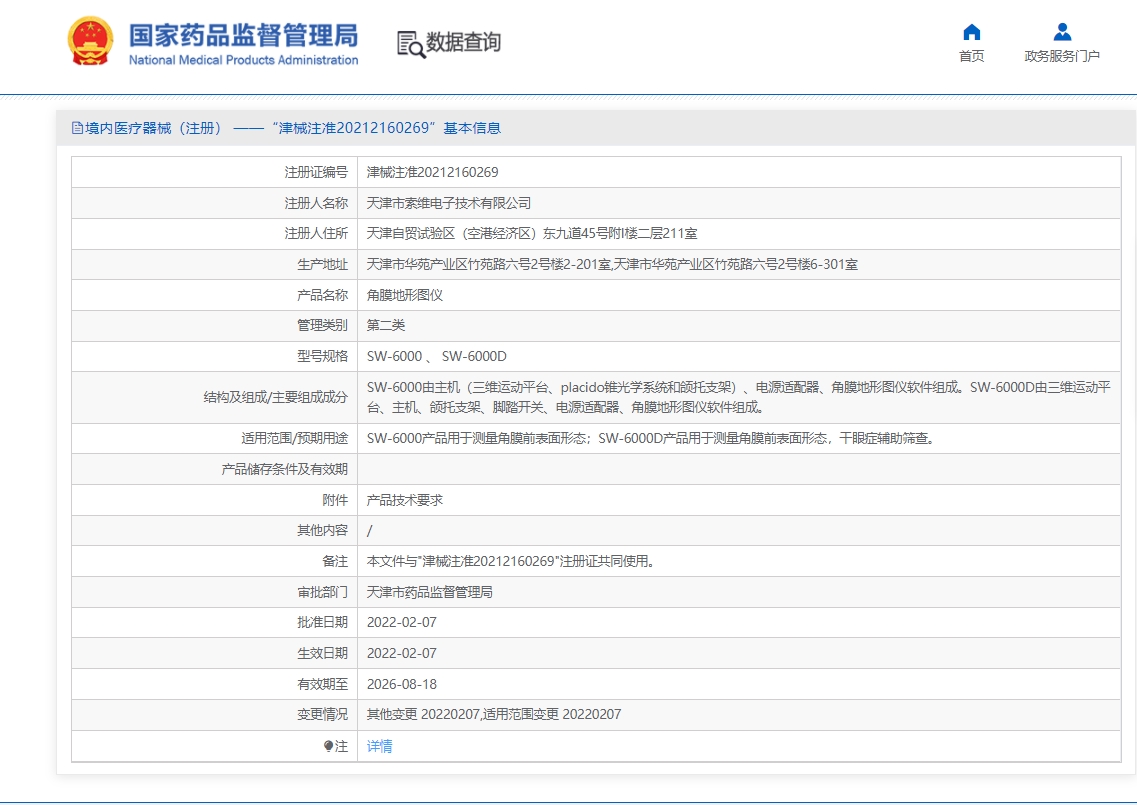Screen dimensions: 1137x805
Task: Click the 注册证编号 label
Action: pos(316,173)
